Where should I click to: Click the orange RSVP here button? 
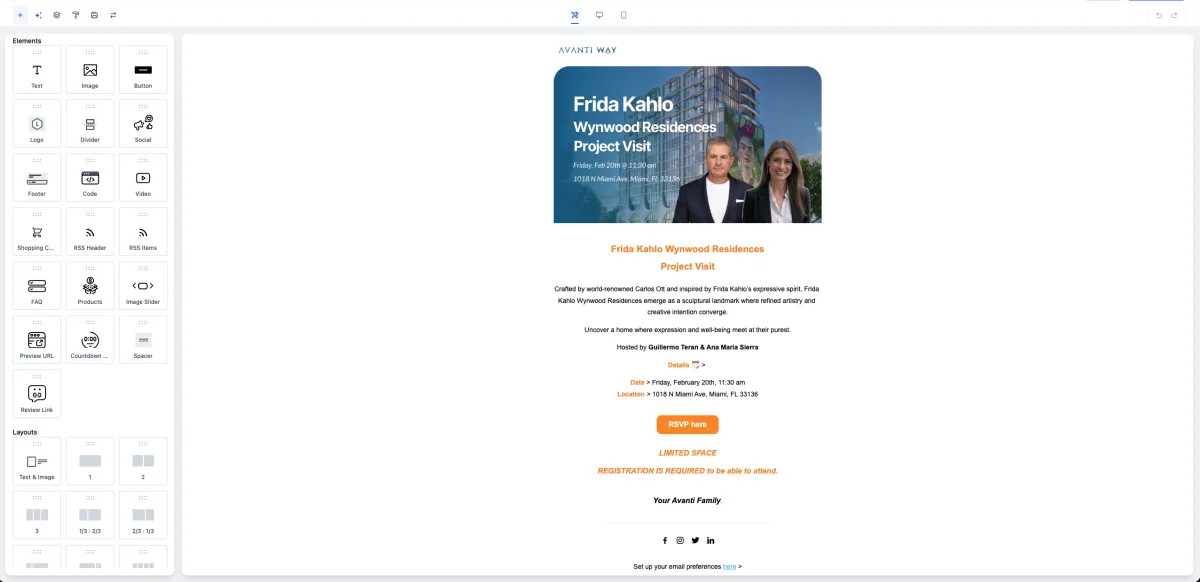click(x=687, y=424)
